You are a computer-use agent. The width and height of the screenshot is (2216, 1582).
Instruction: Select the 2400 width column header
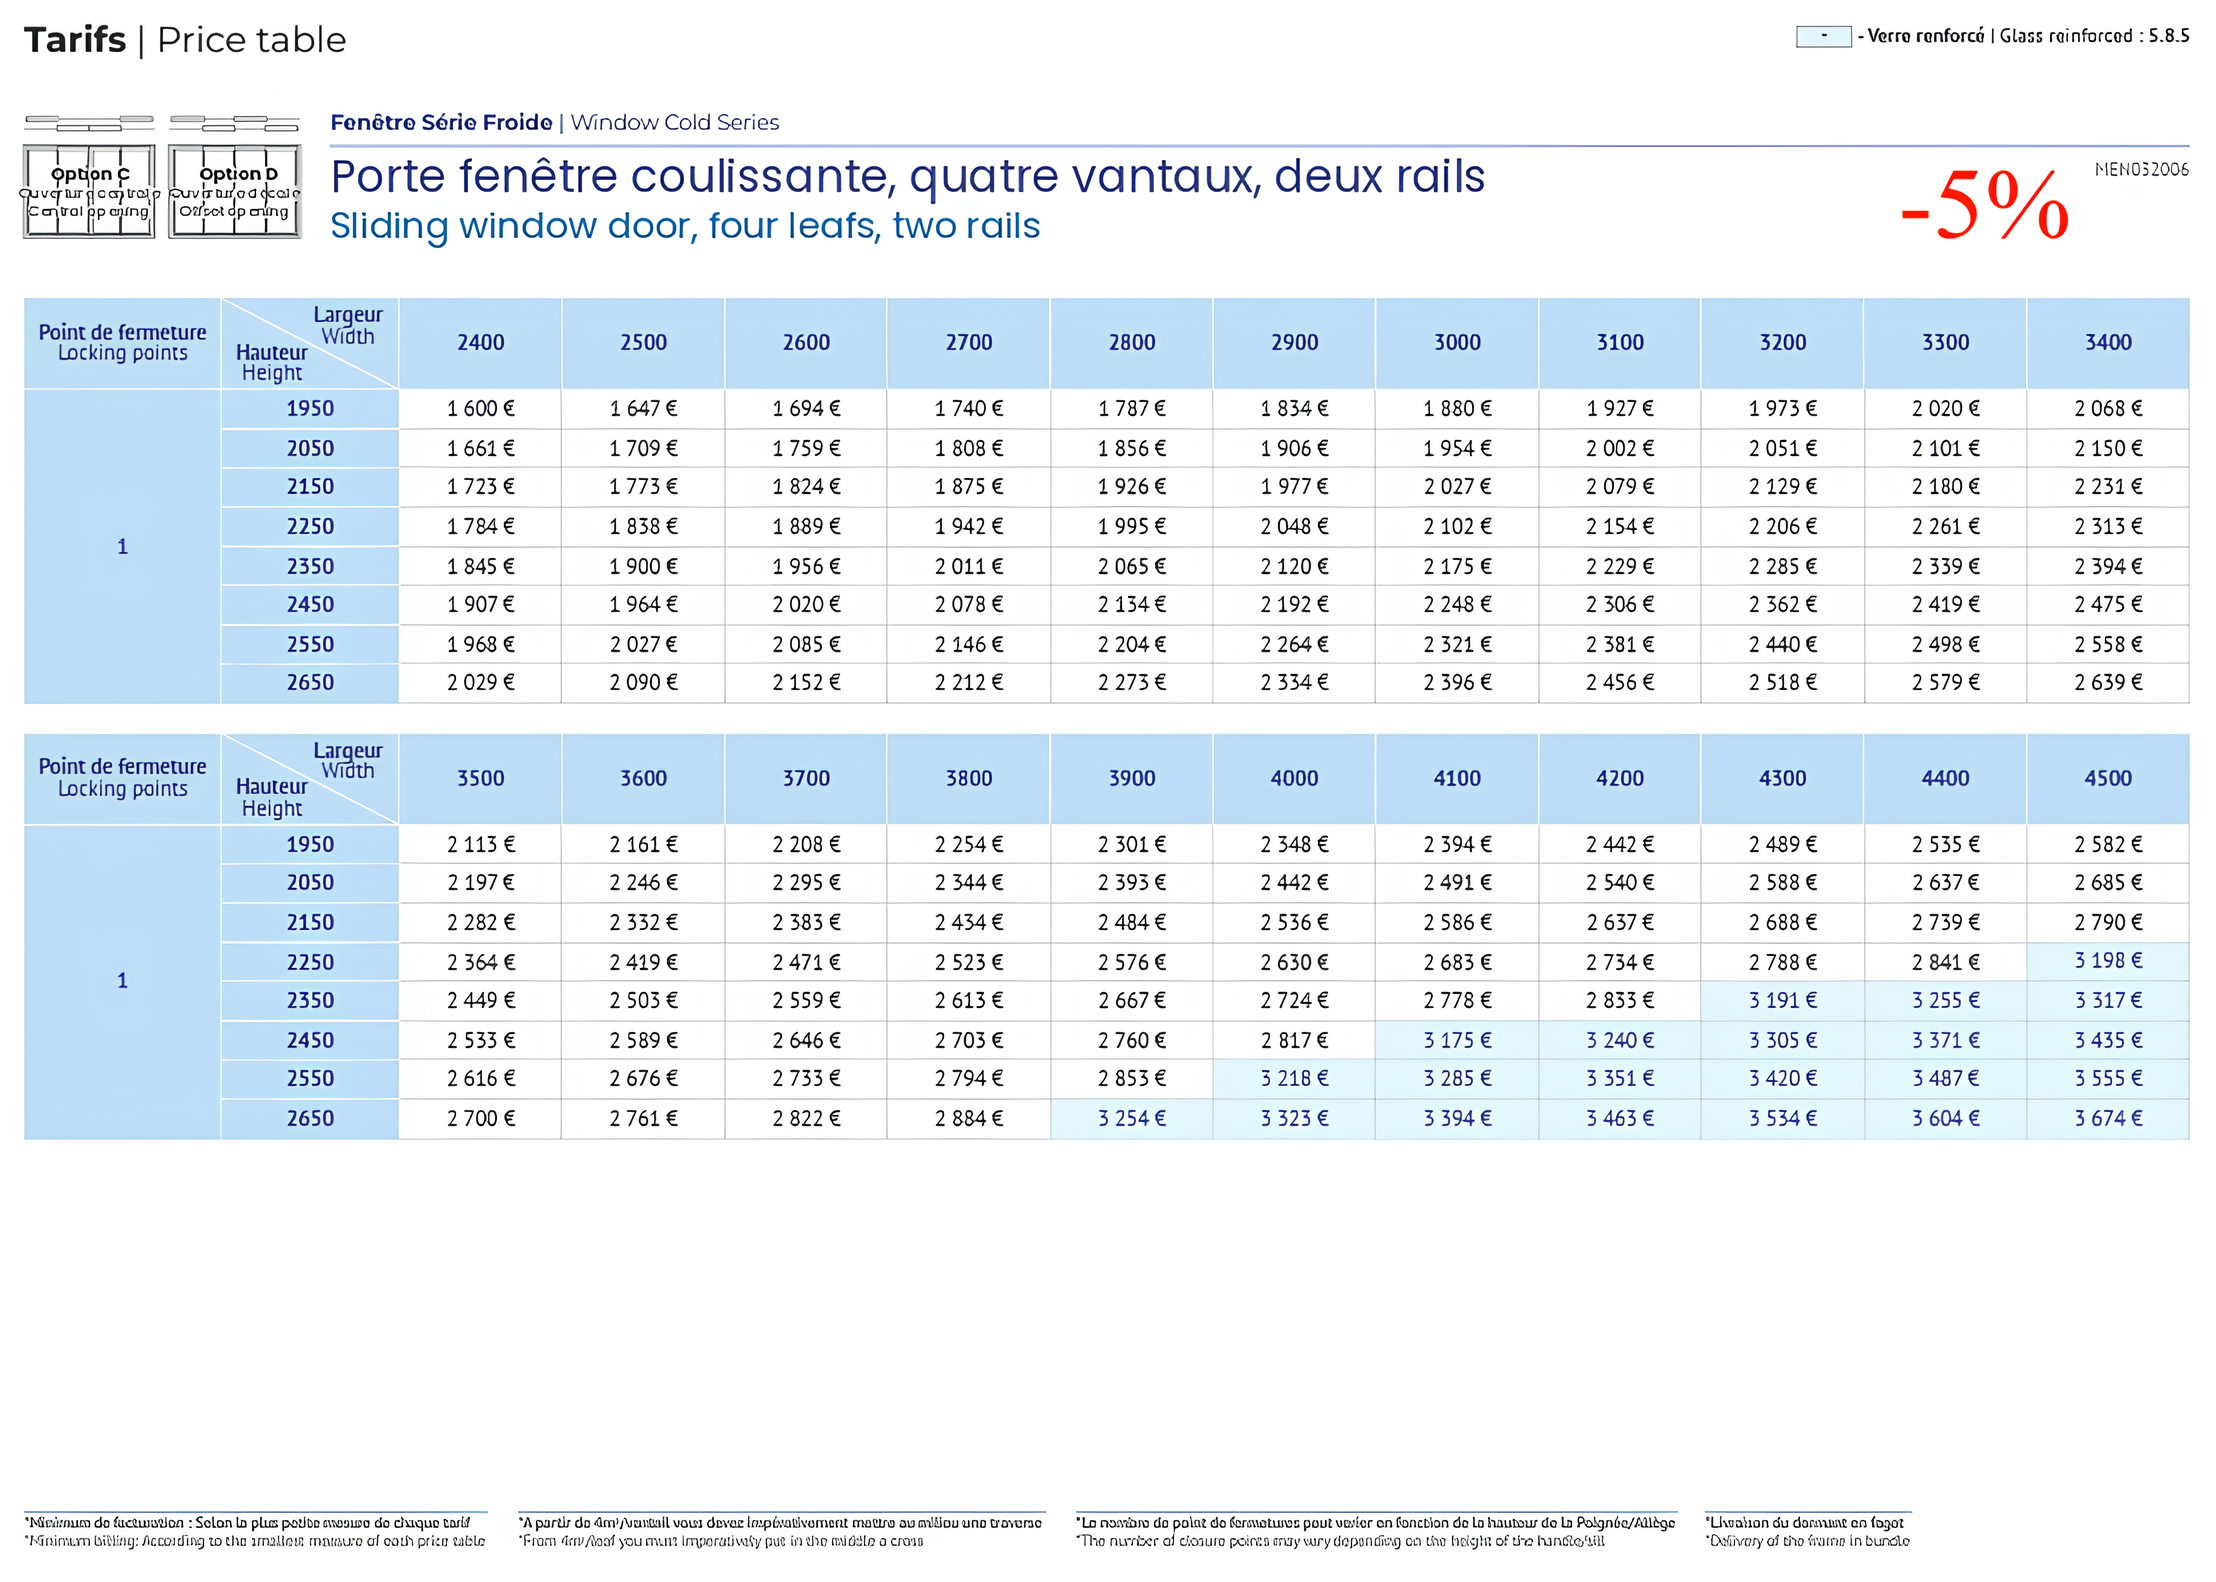[480, 343]
